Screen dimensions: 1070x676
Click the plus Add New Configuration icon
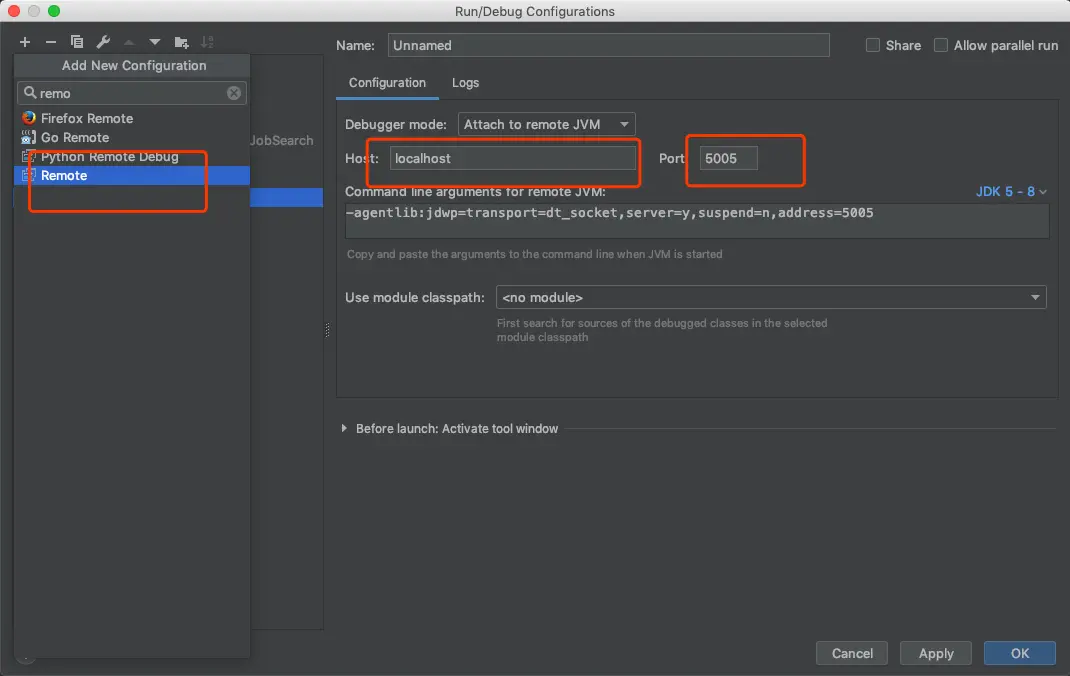tap(25, 42)
